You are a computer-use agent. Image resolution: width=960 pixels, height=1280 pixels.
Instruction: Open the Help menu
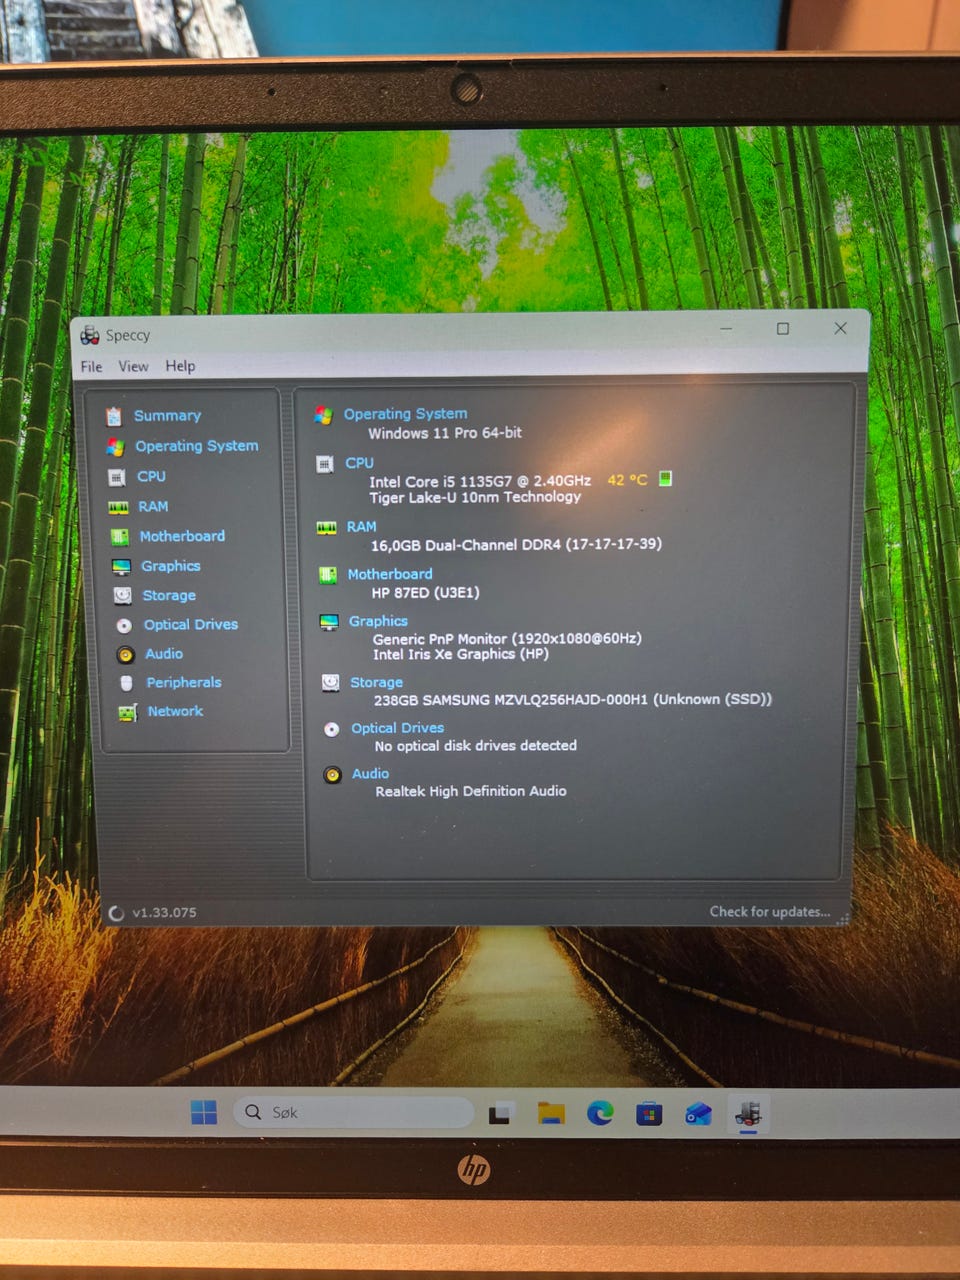[180, 366]
